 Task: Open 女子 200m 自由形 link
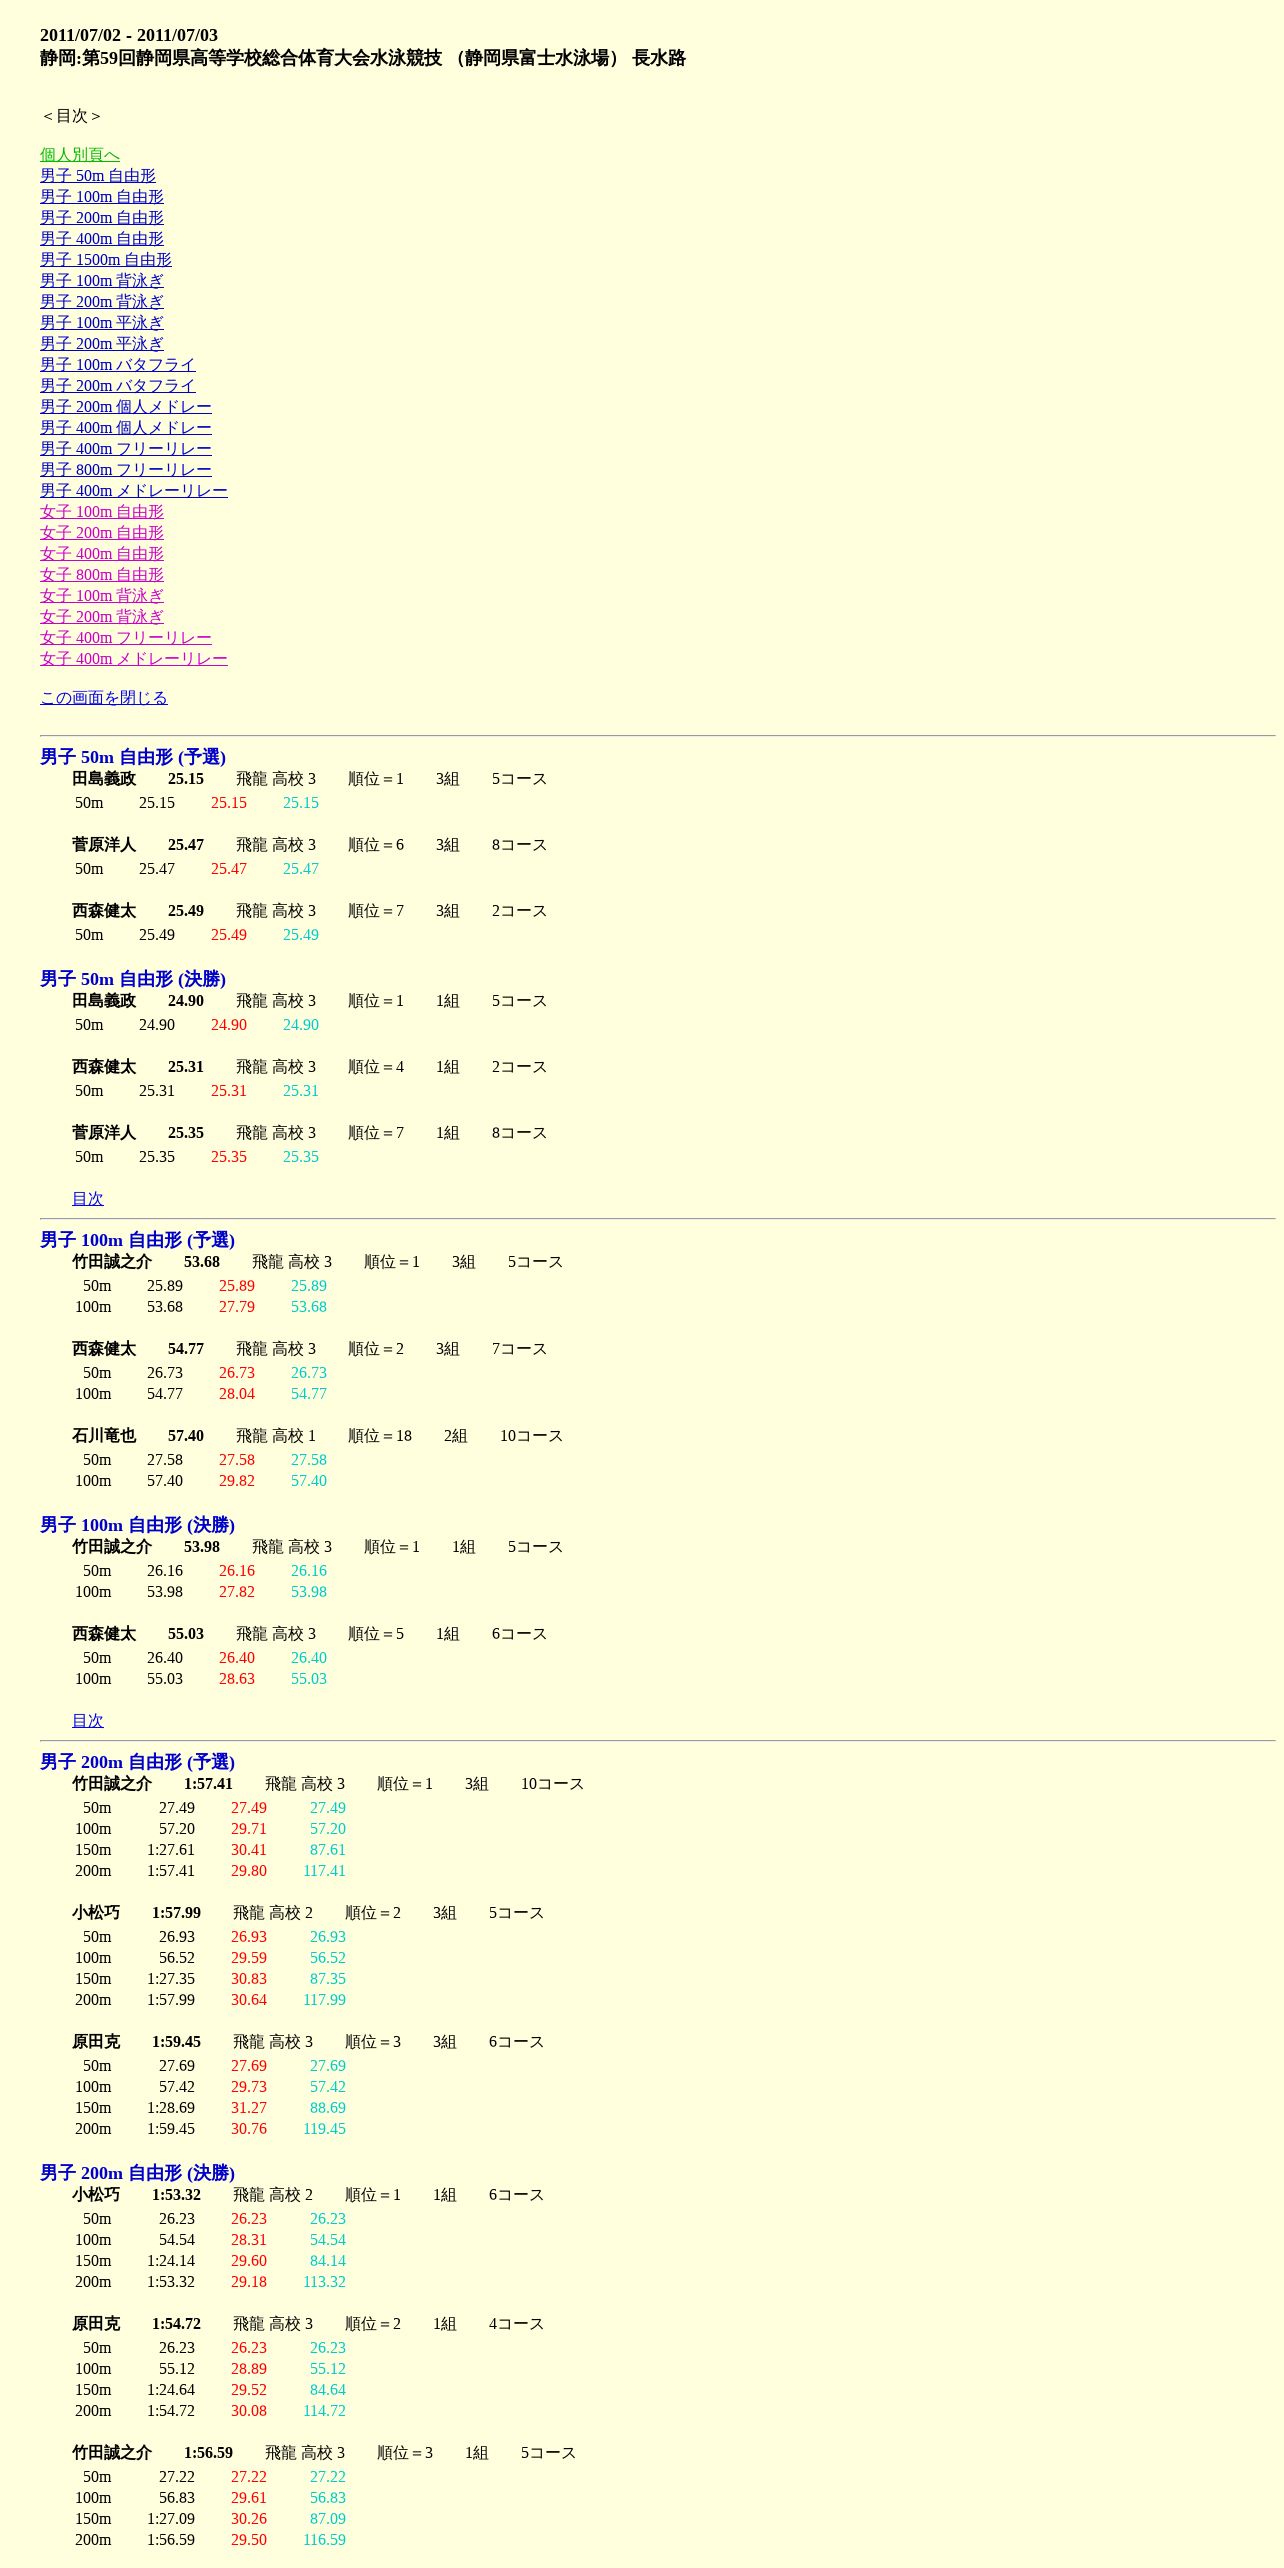[102, 532]
